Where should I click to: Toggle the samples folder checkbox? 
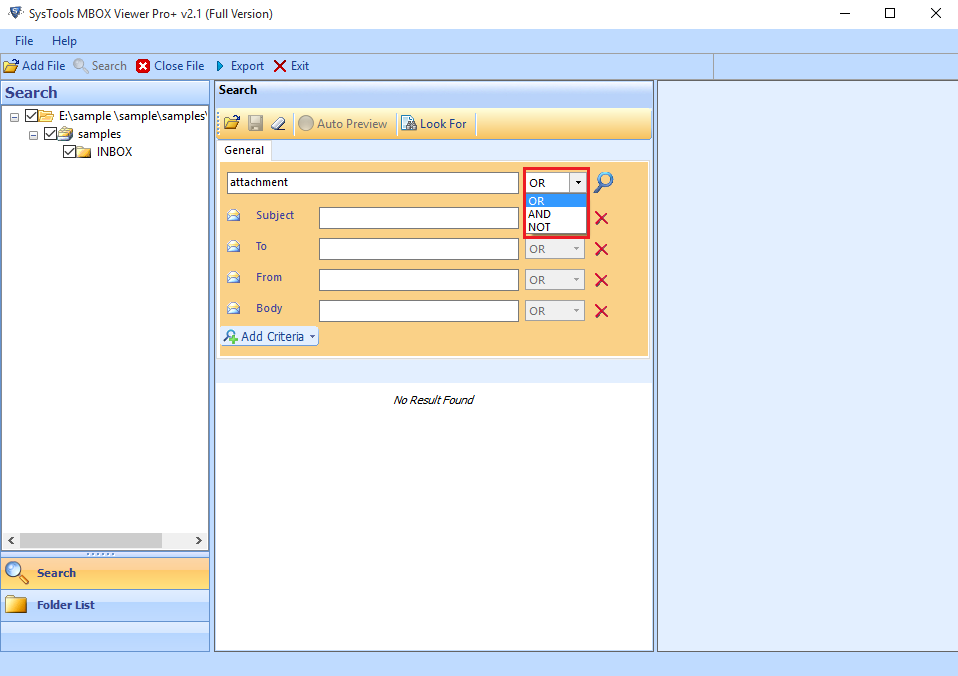click(50, 133)
